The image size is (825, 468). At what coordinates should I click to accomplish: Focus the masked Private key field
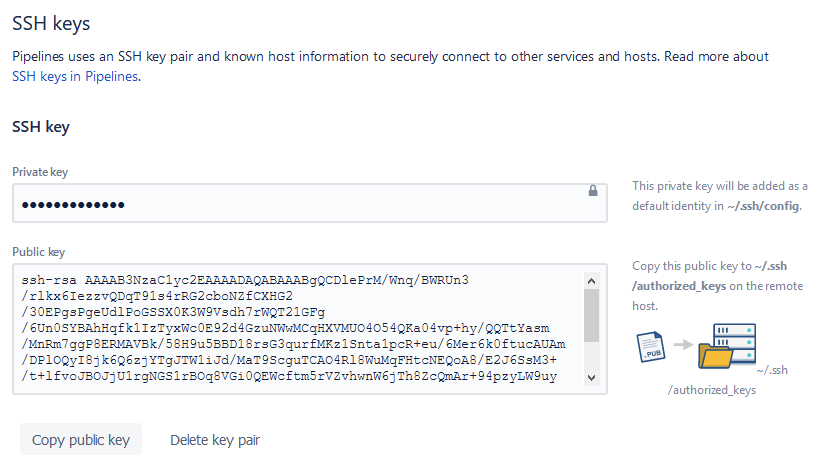[300, 204]
